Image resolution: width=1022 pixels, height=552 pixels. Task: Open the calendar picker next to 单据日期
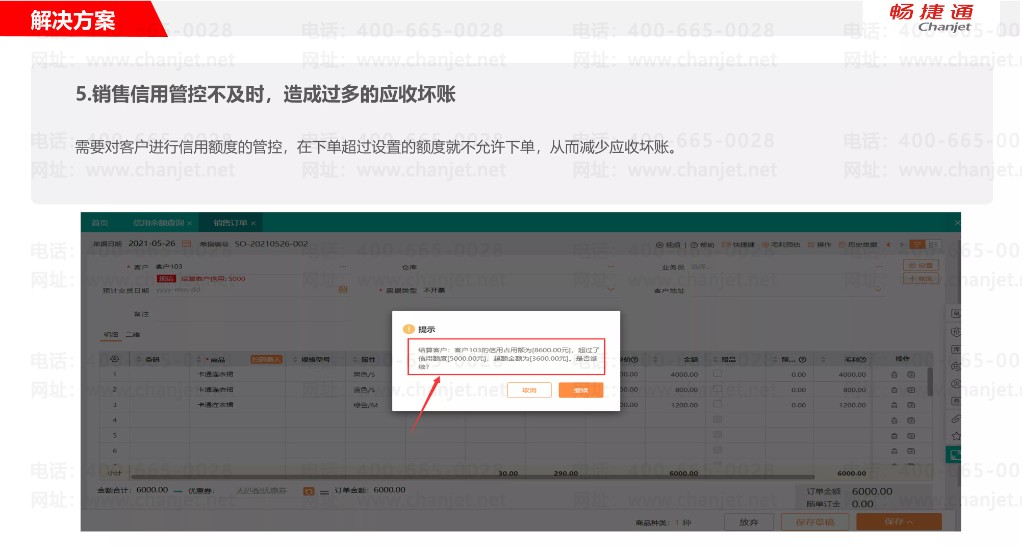tap(186, 244)
